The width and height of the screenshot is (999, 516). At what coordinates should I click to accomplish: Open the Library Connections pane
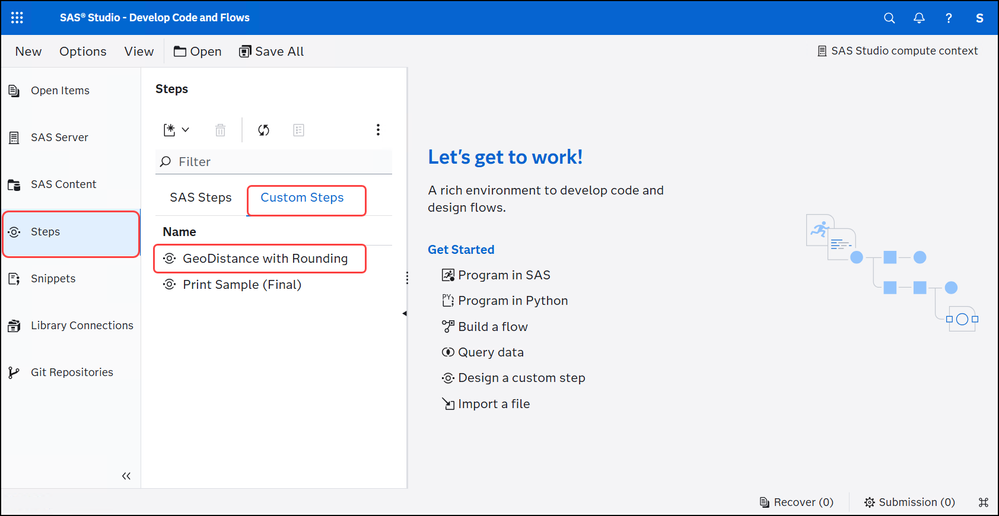pos(70,326)
